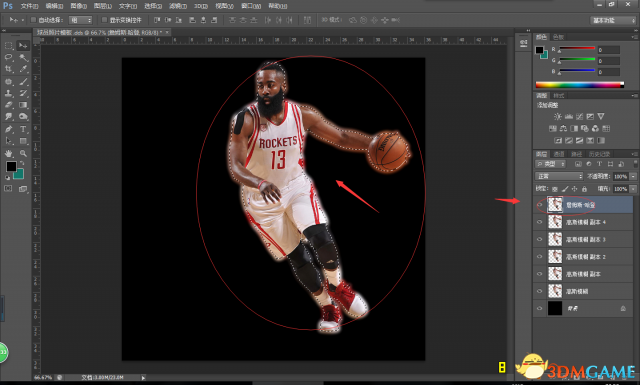Select the Crop tool
This screenshot has width=640, height=385.
point(9,69)
